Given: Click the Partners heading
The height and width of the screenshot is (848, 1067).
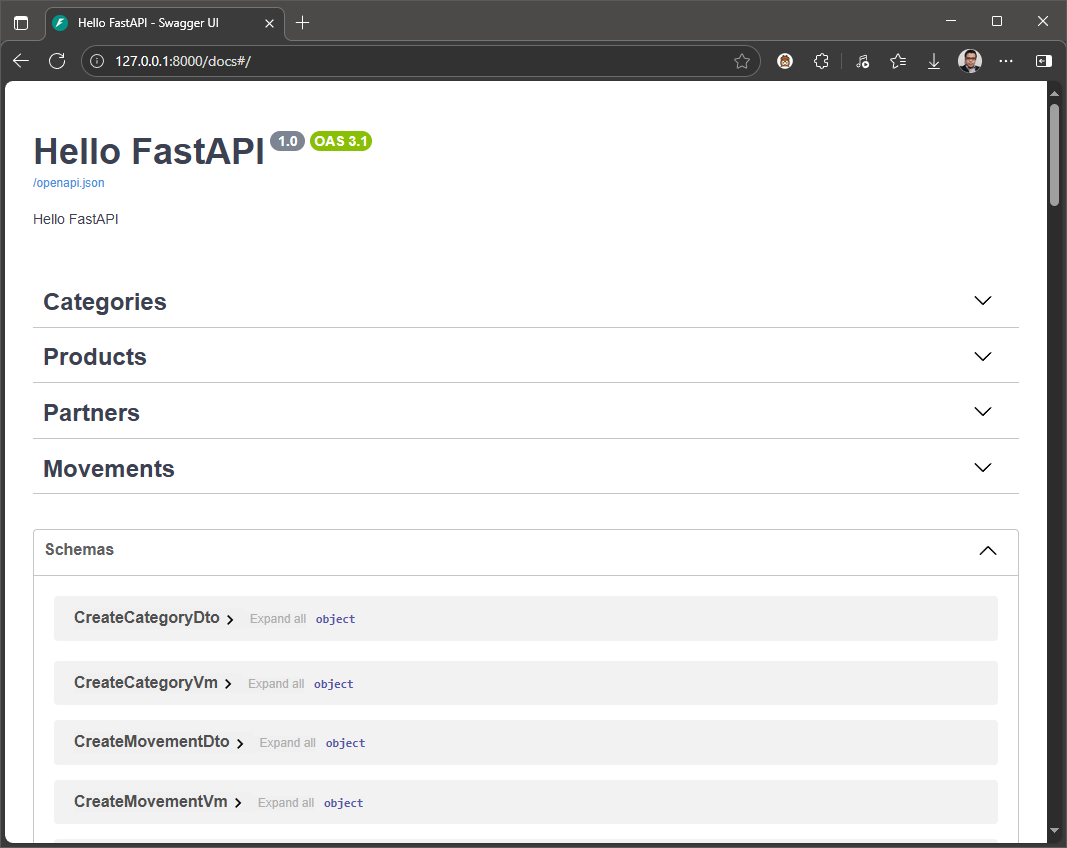Looking at the screenshot, I should pyautogui.click(x=91, y=412).
